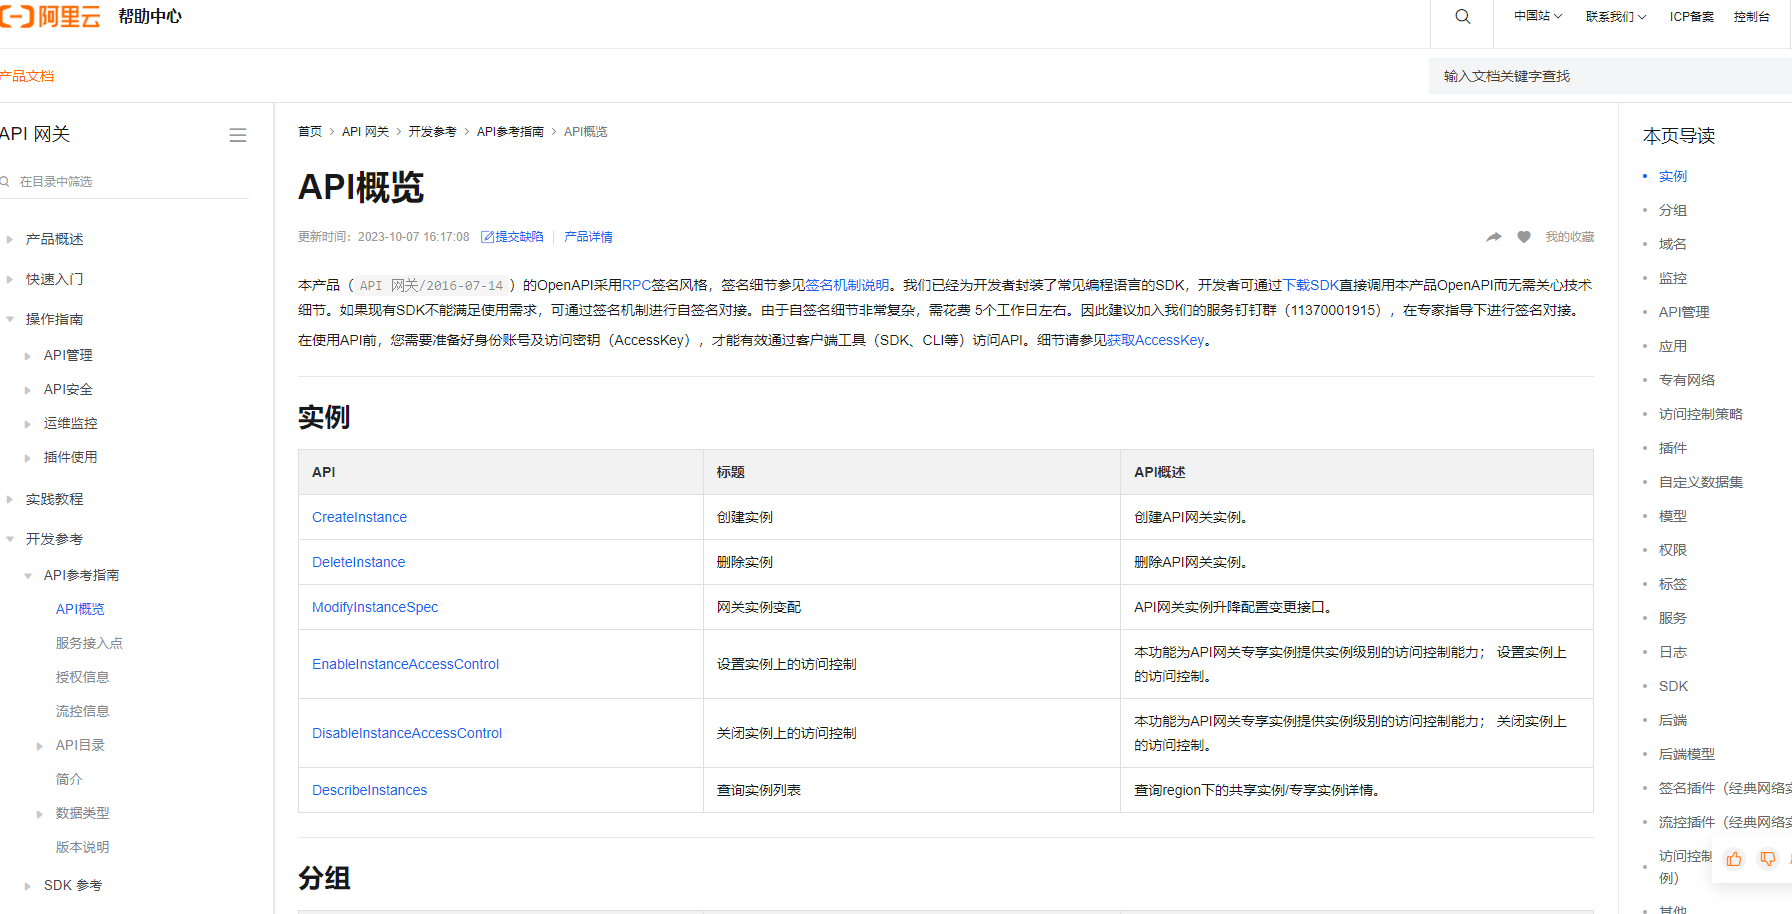The height and width of the screenshot is (914, 1792).
Task: Open 签名机制说明 link
Action: click(x=847, y=285)
